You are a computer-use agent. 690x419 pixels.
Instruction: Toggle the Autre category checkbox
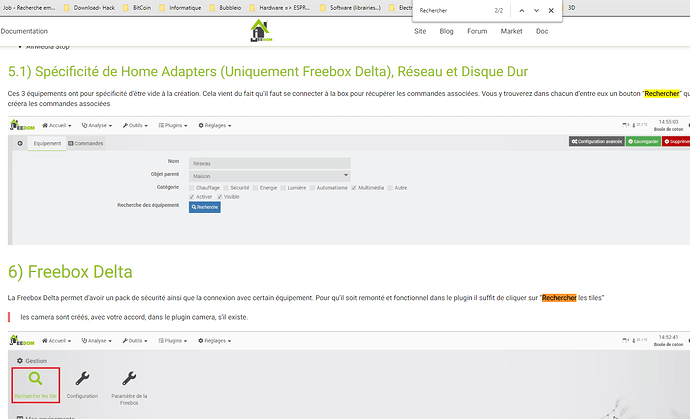coord(390,188)
